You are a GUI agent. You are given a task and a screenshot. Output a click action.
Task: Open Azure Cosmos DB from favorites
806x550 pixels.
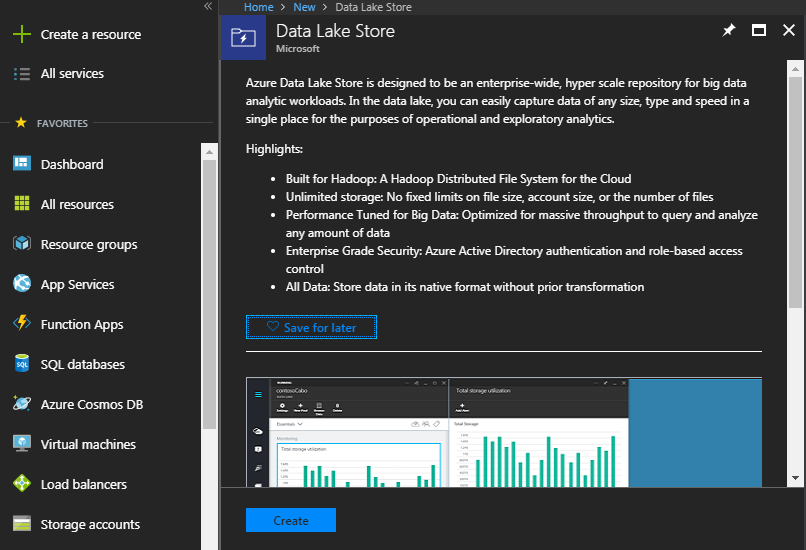[x=92, y=405]
